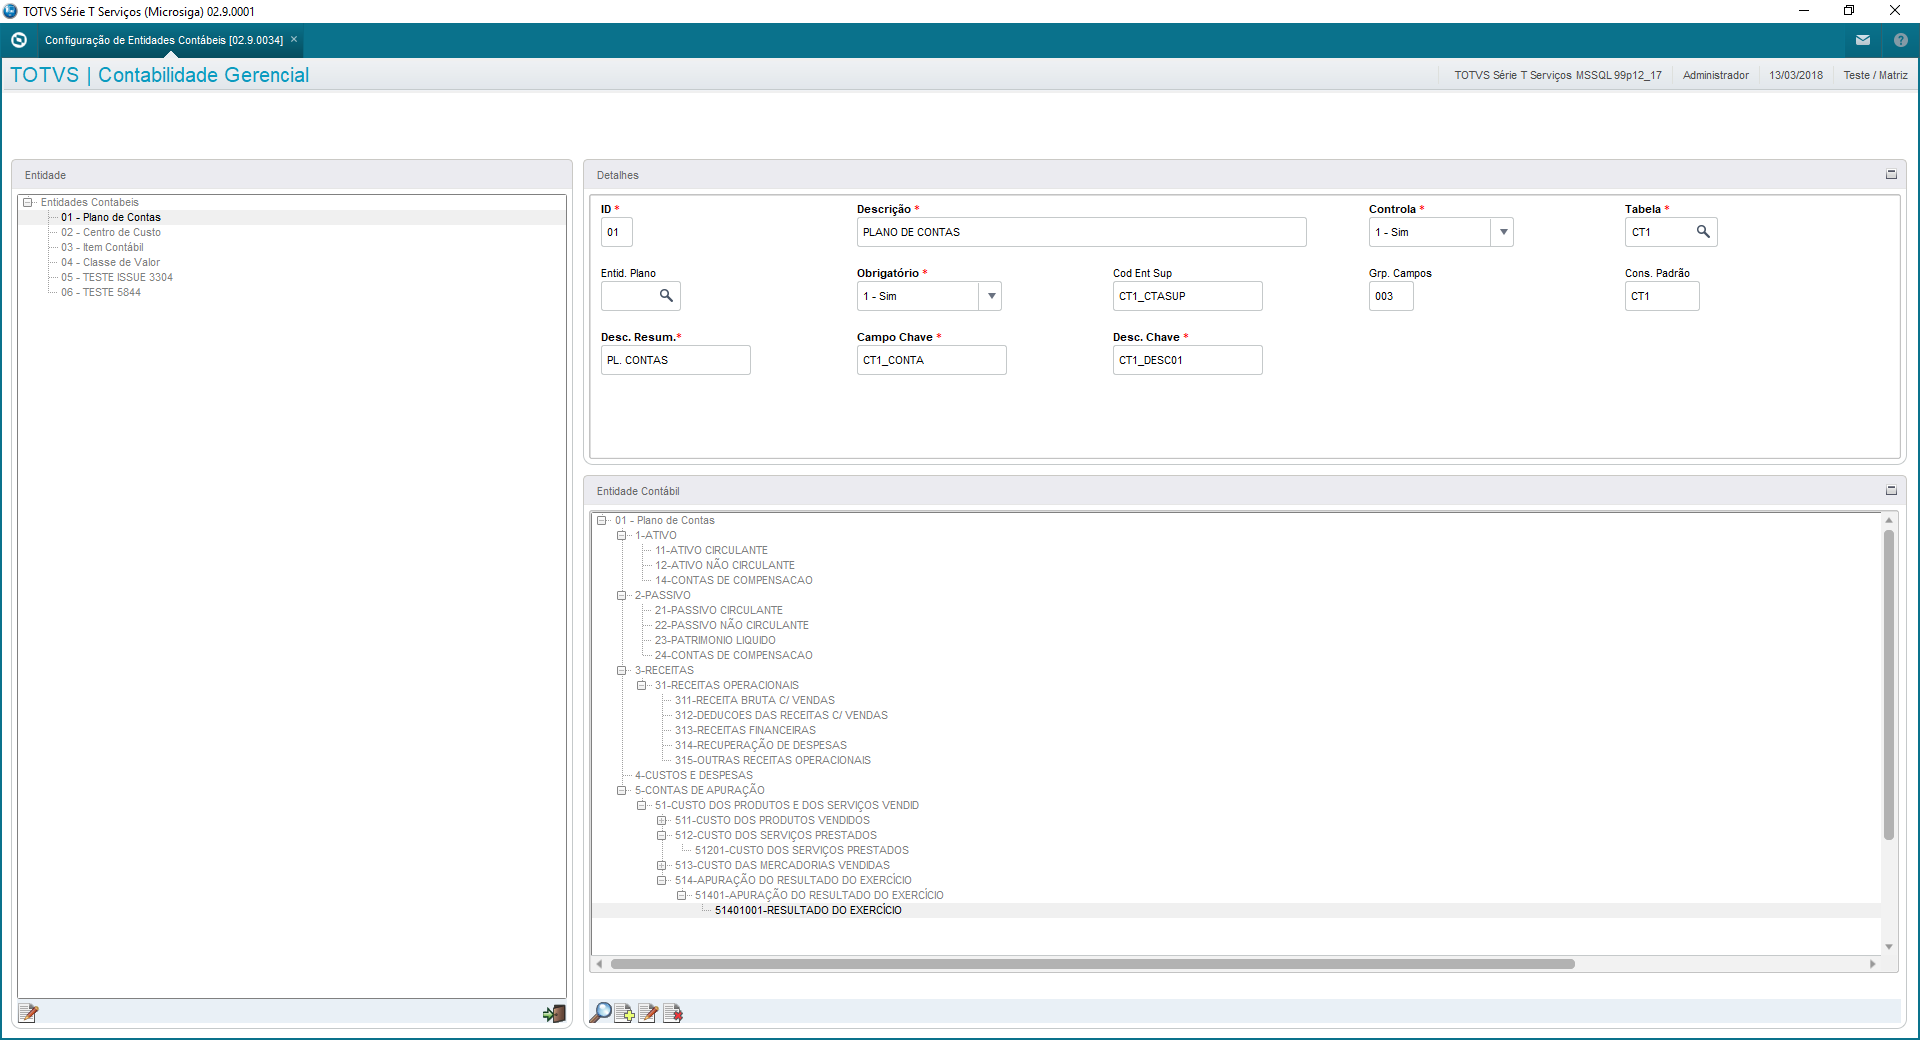Click the horizontal scrollbar of account tree

1092,964
